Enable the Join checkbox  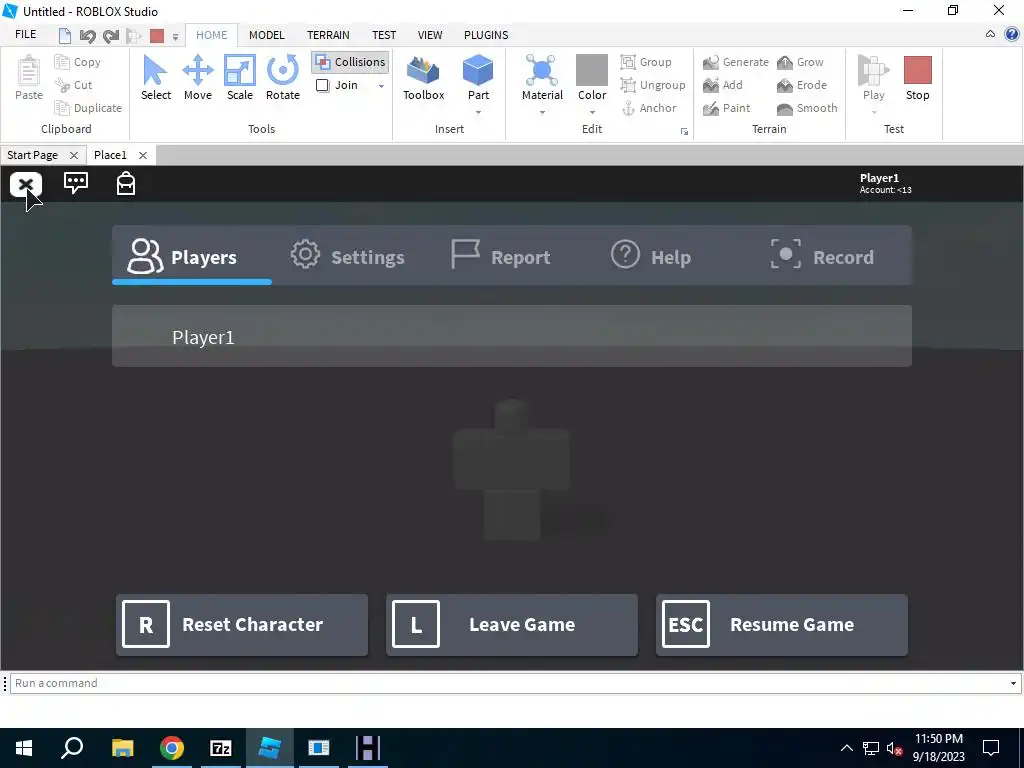click(322, 85)
